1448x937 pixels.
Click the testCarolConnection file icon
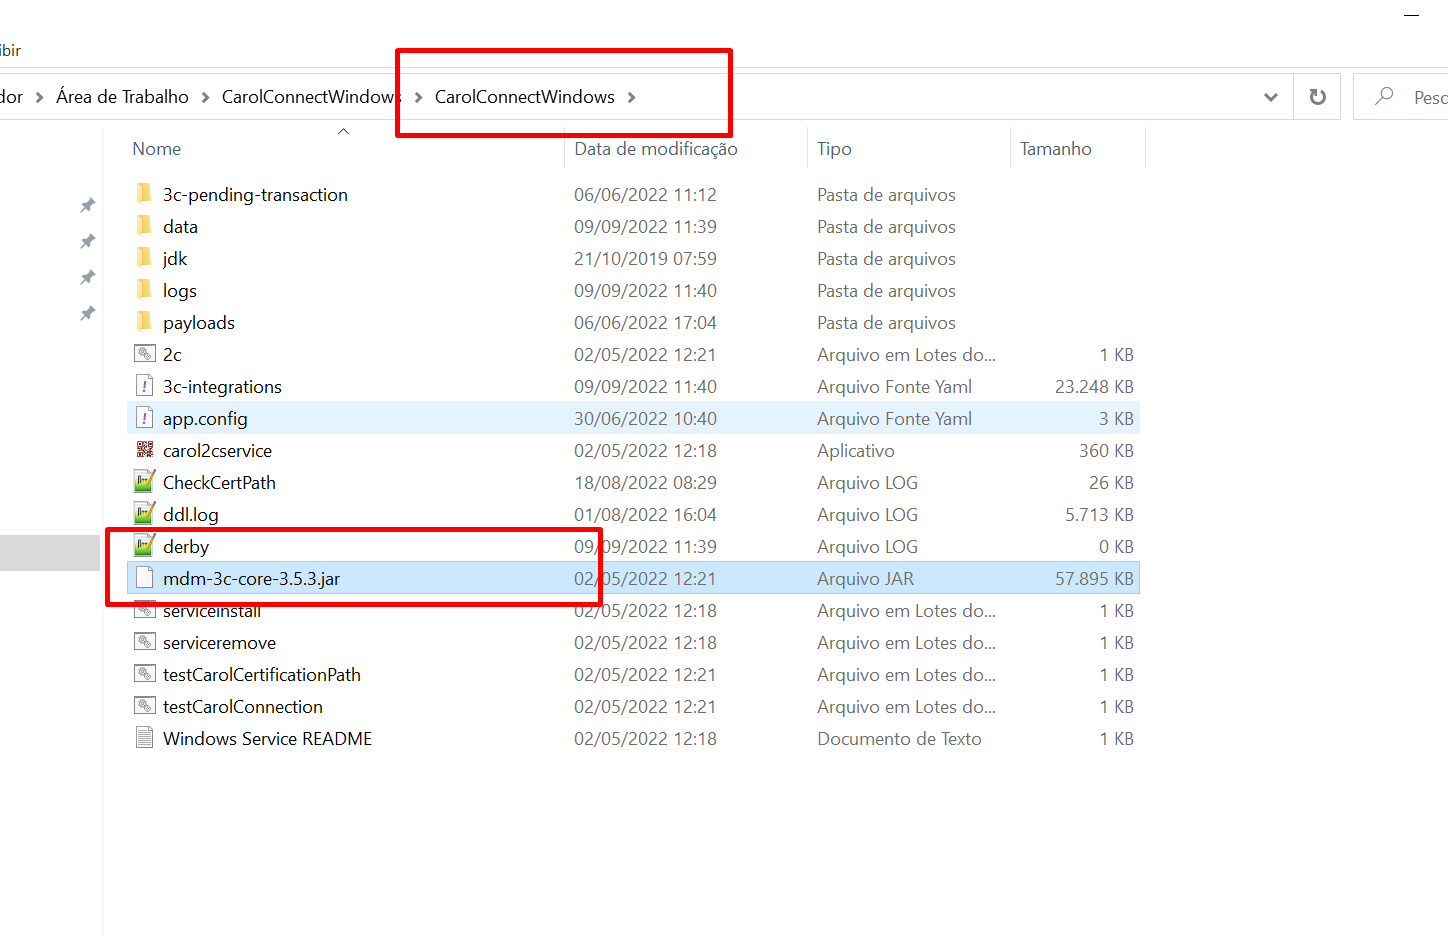145,705
